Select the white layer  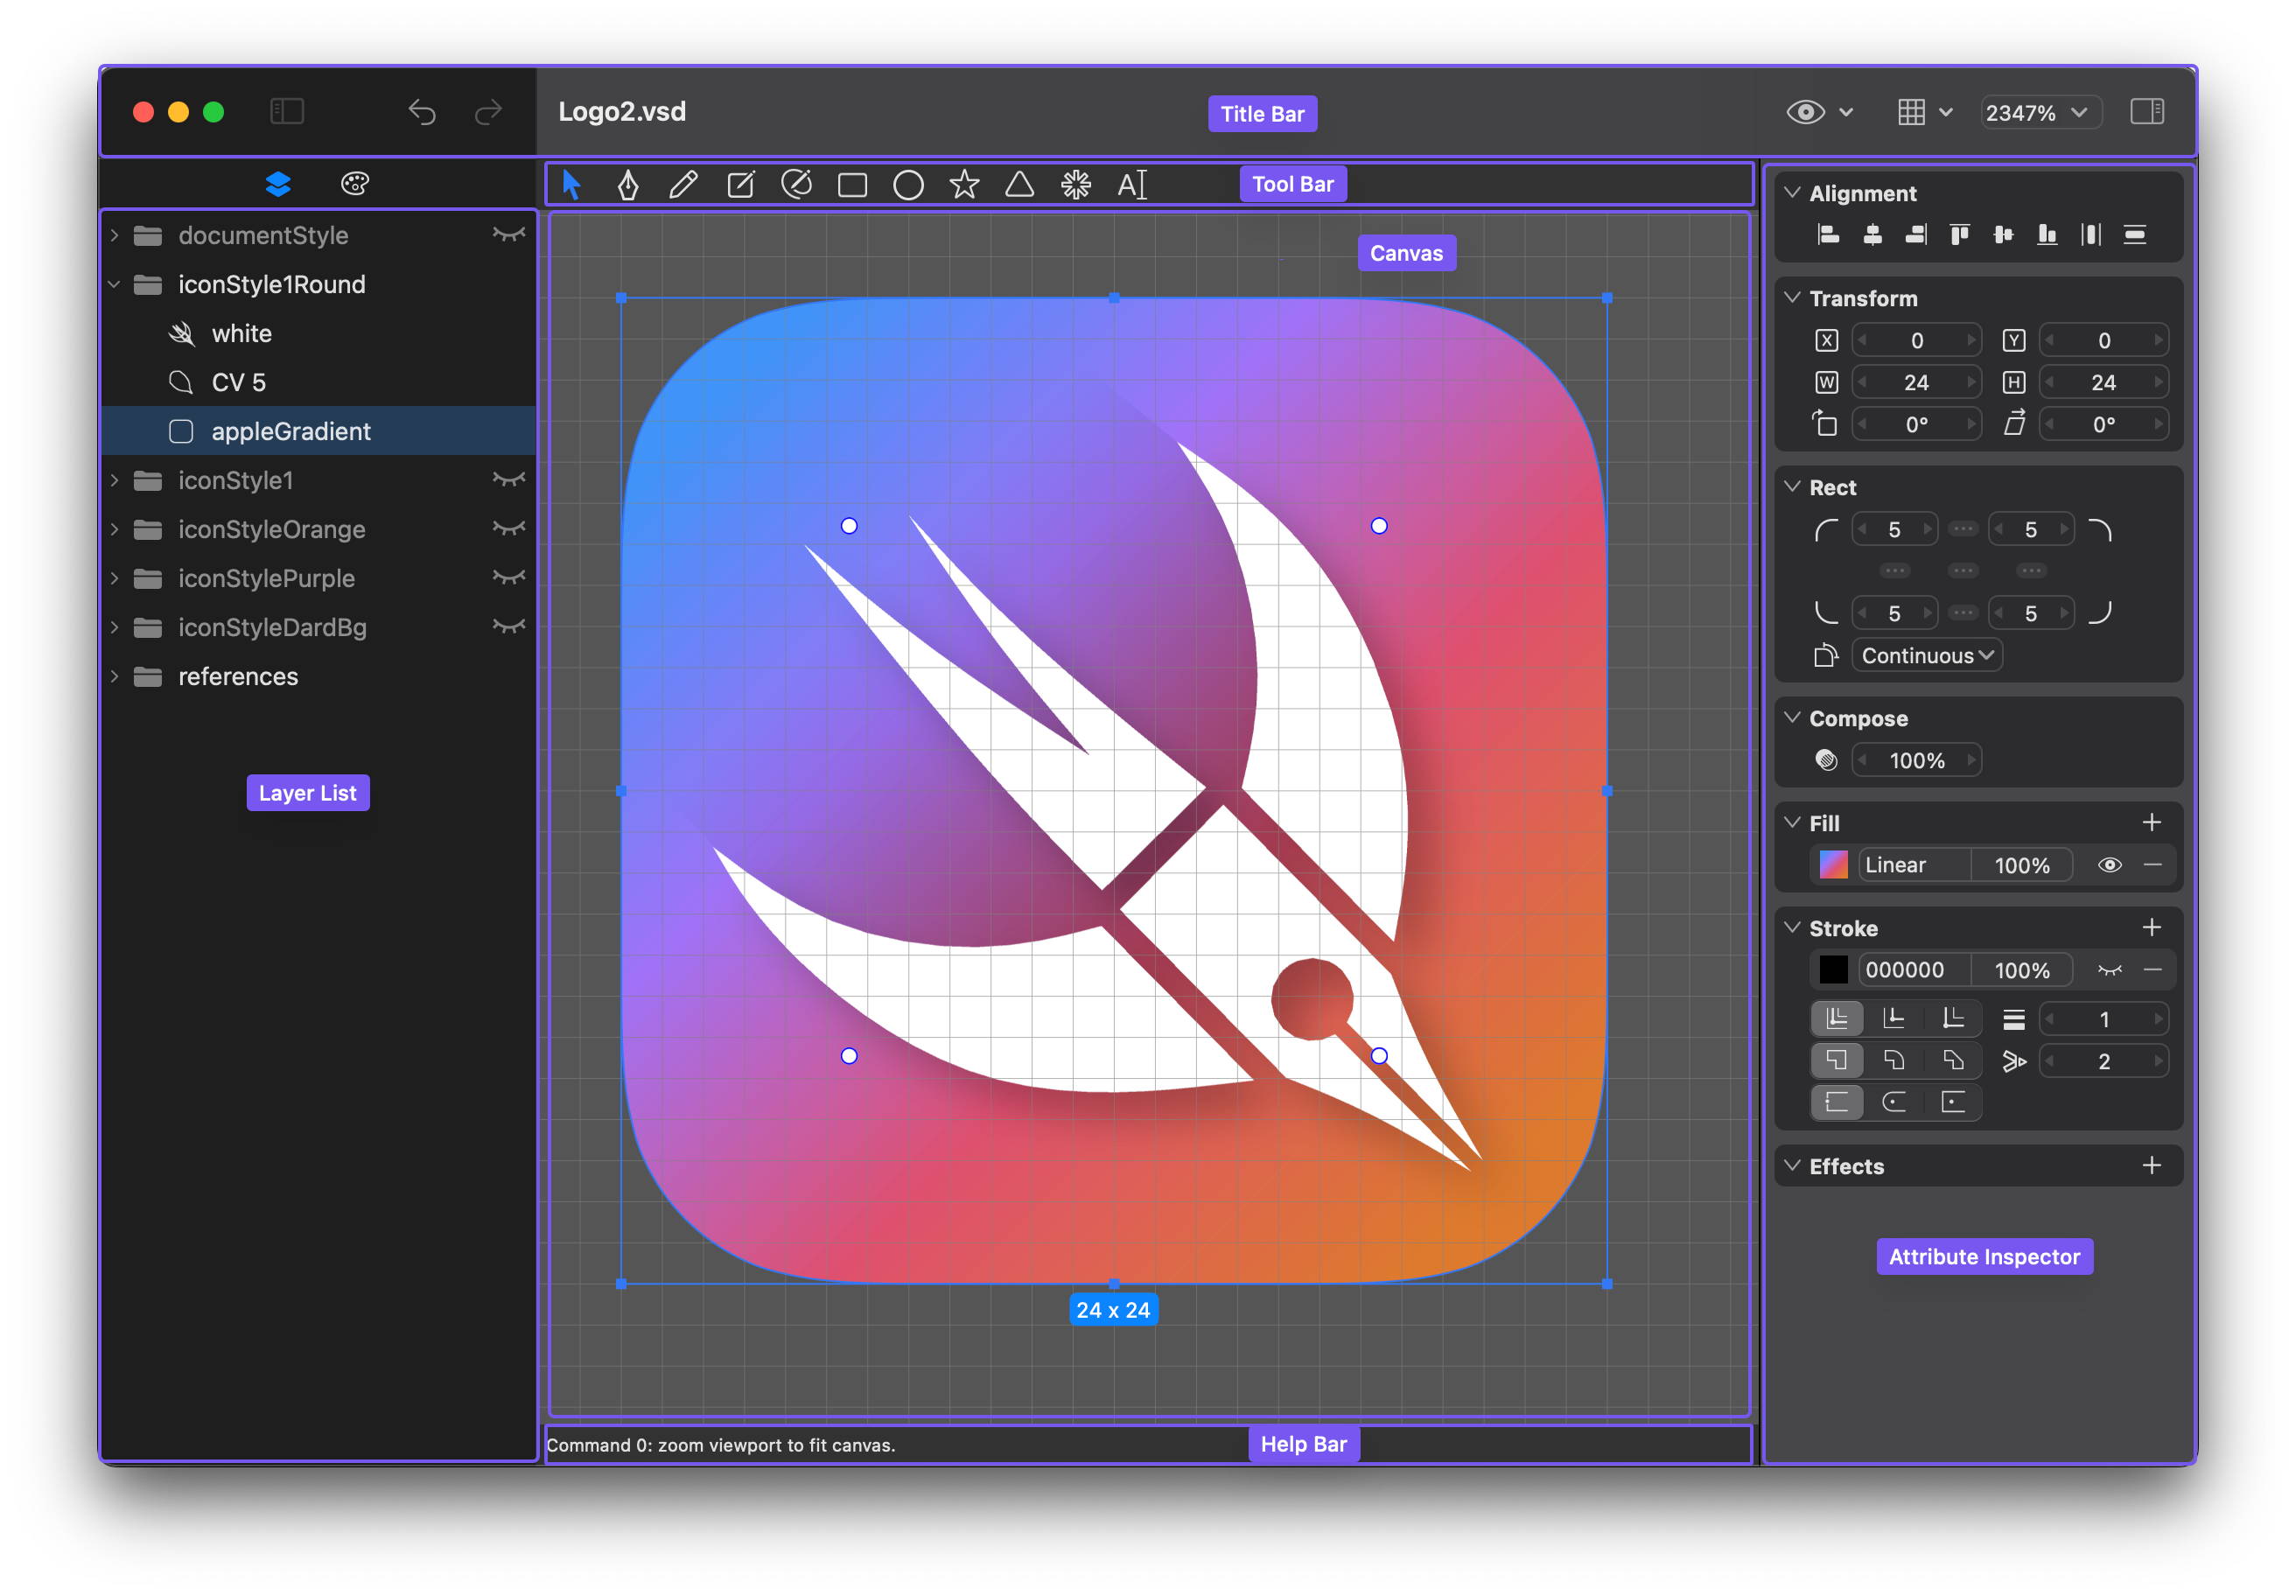click(319, 334)
